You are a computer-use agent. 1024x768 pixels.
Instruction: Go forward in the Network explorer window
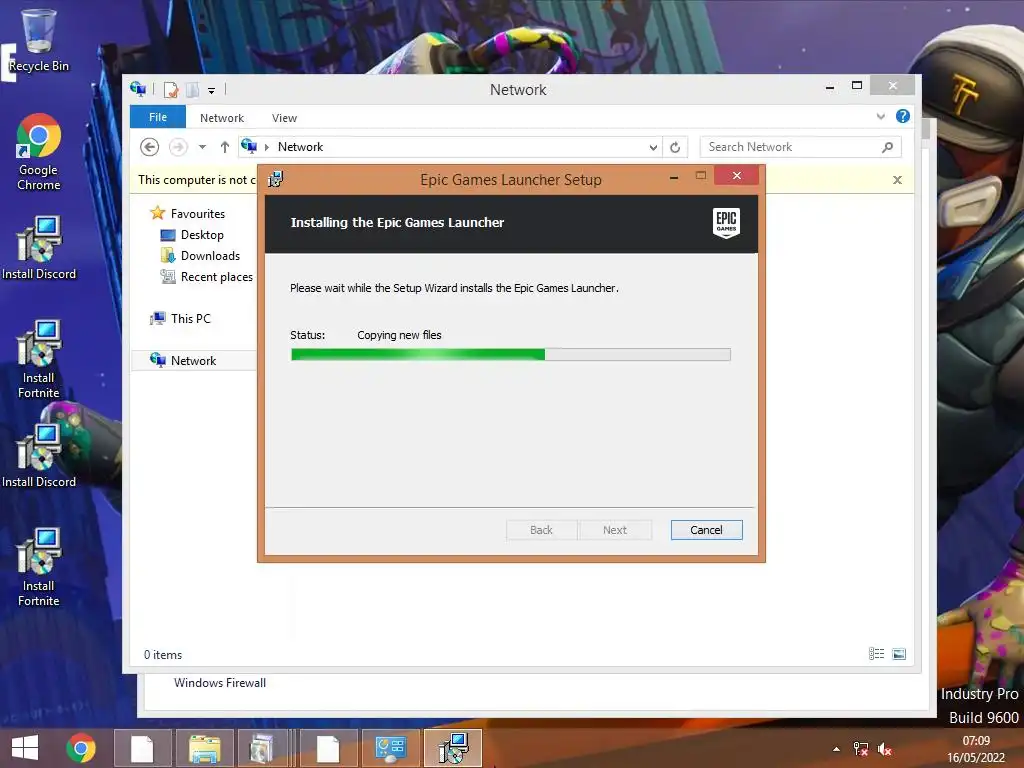[178, 147]
